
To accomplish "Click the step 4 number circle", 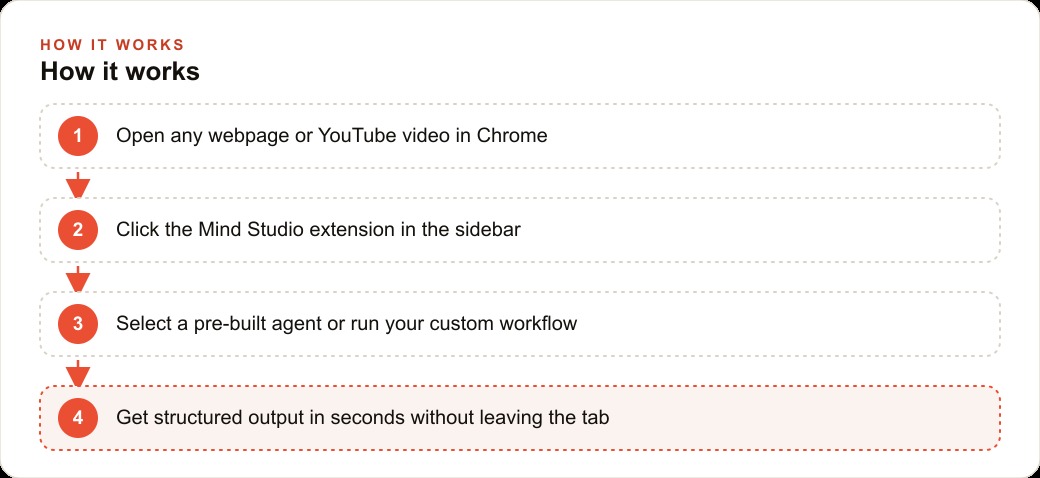I will (78, 418).
